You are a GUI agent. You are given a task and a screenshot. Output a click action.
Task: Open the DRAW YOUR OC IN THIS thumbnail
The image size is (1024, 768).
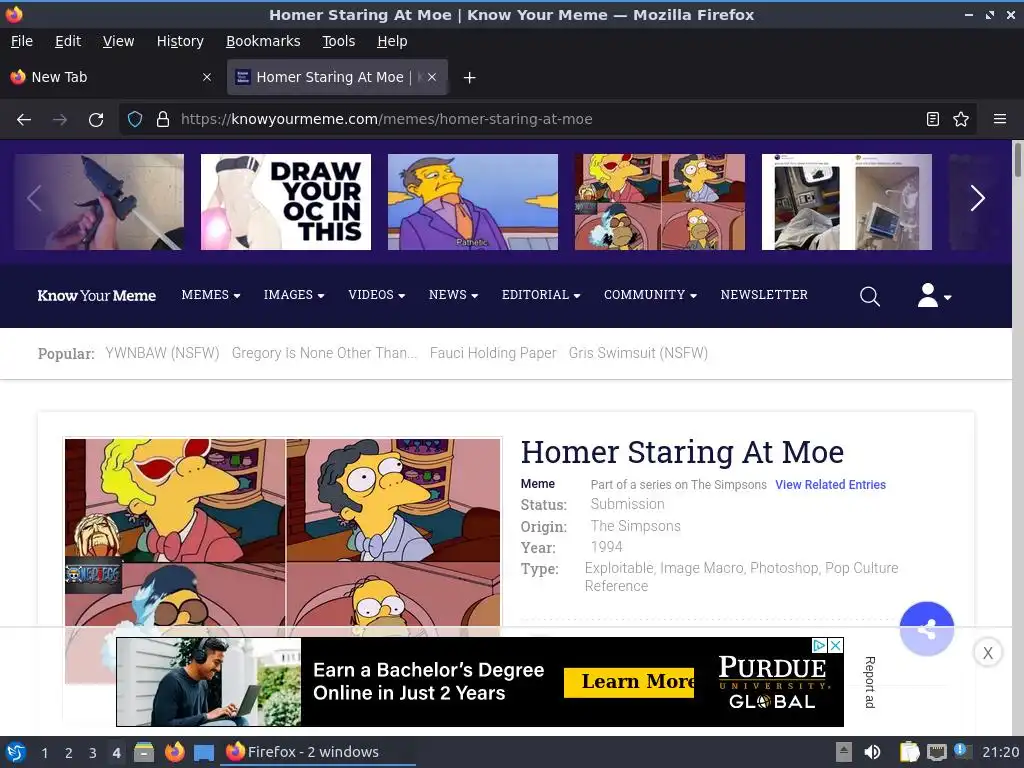pyautogui.click(x=286, y=202)
